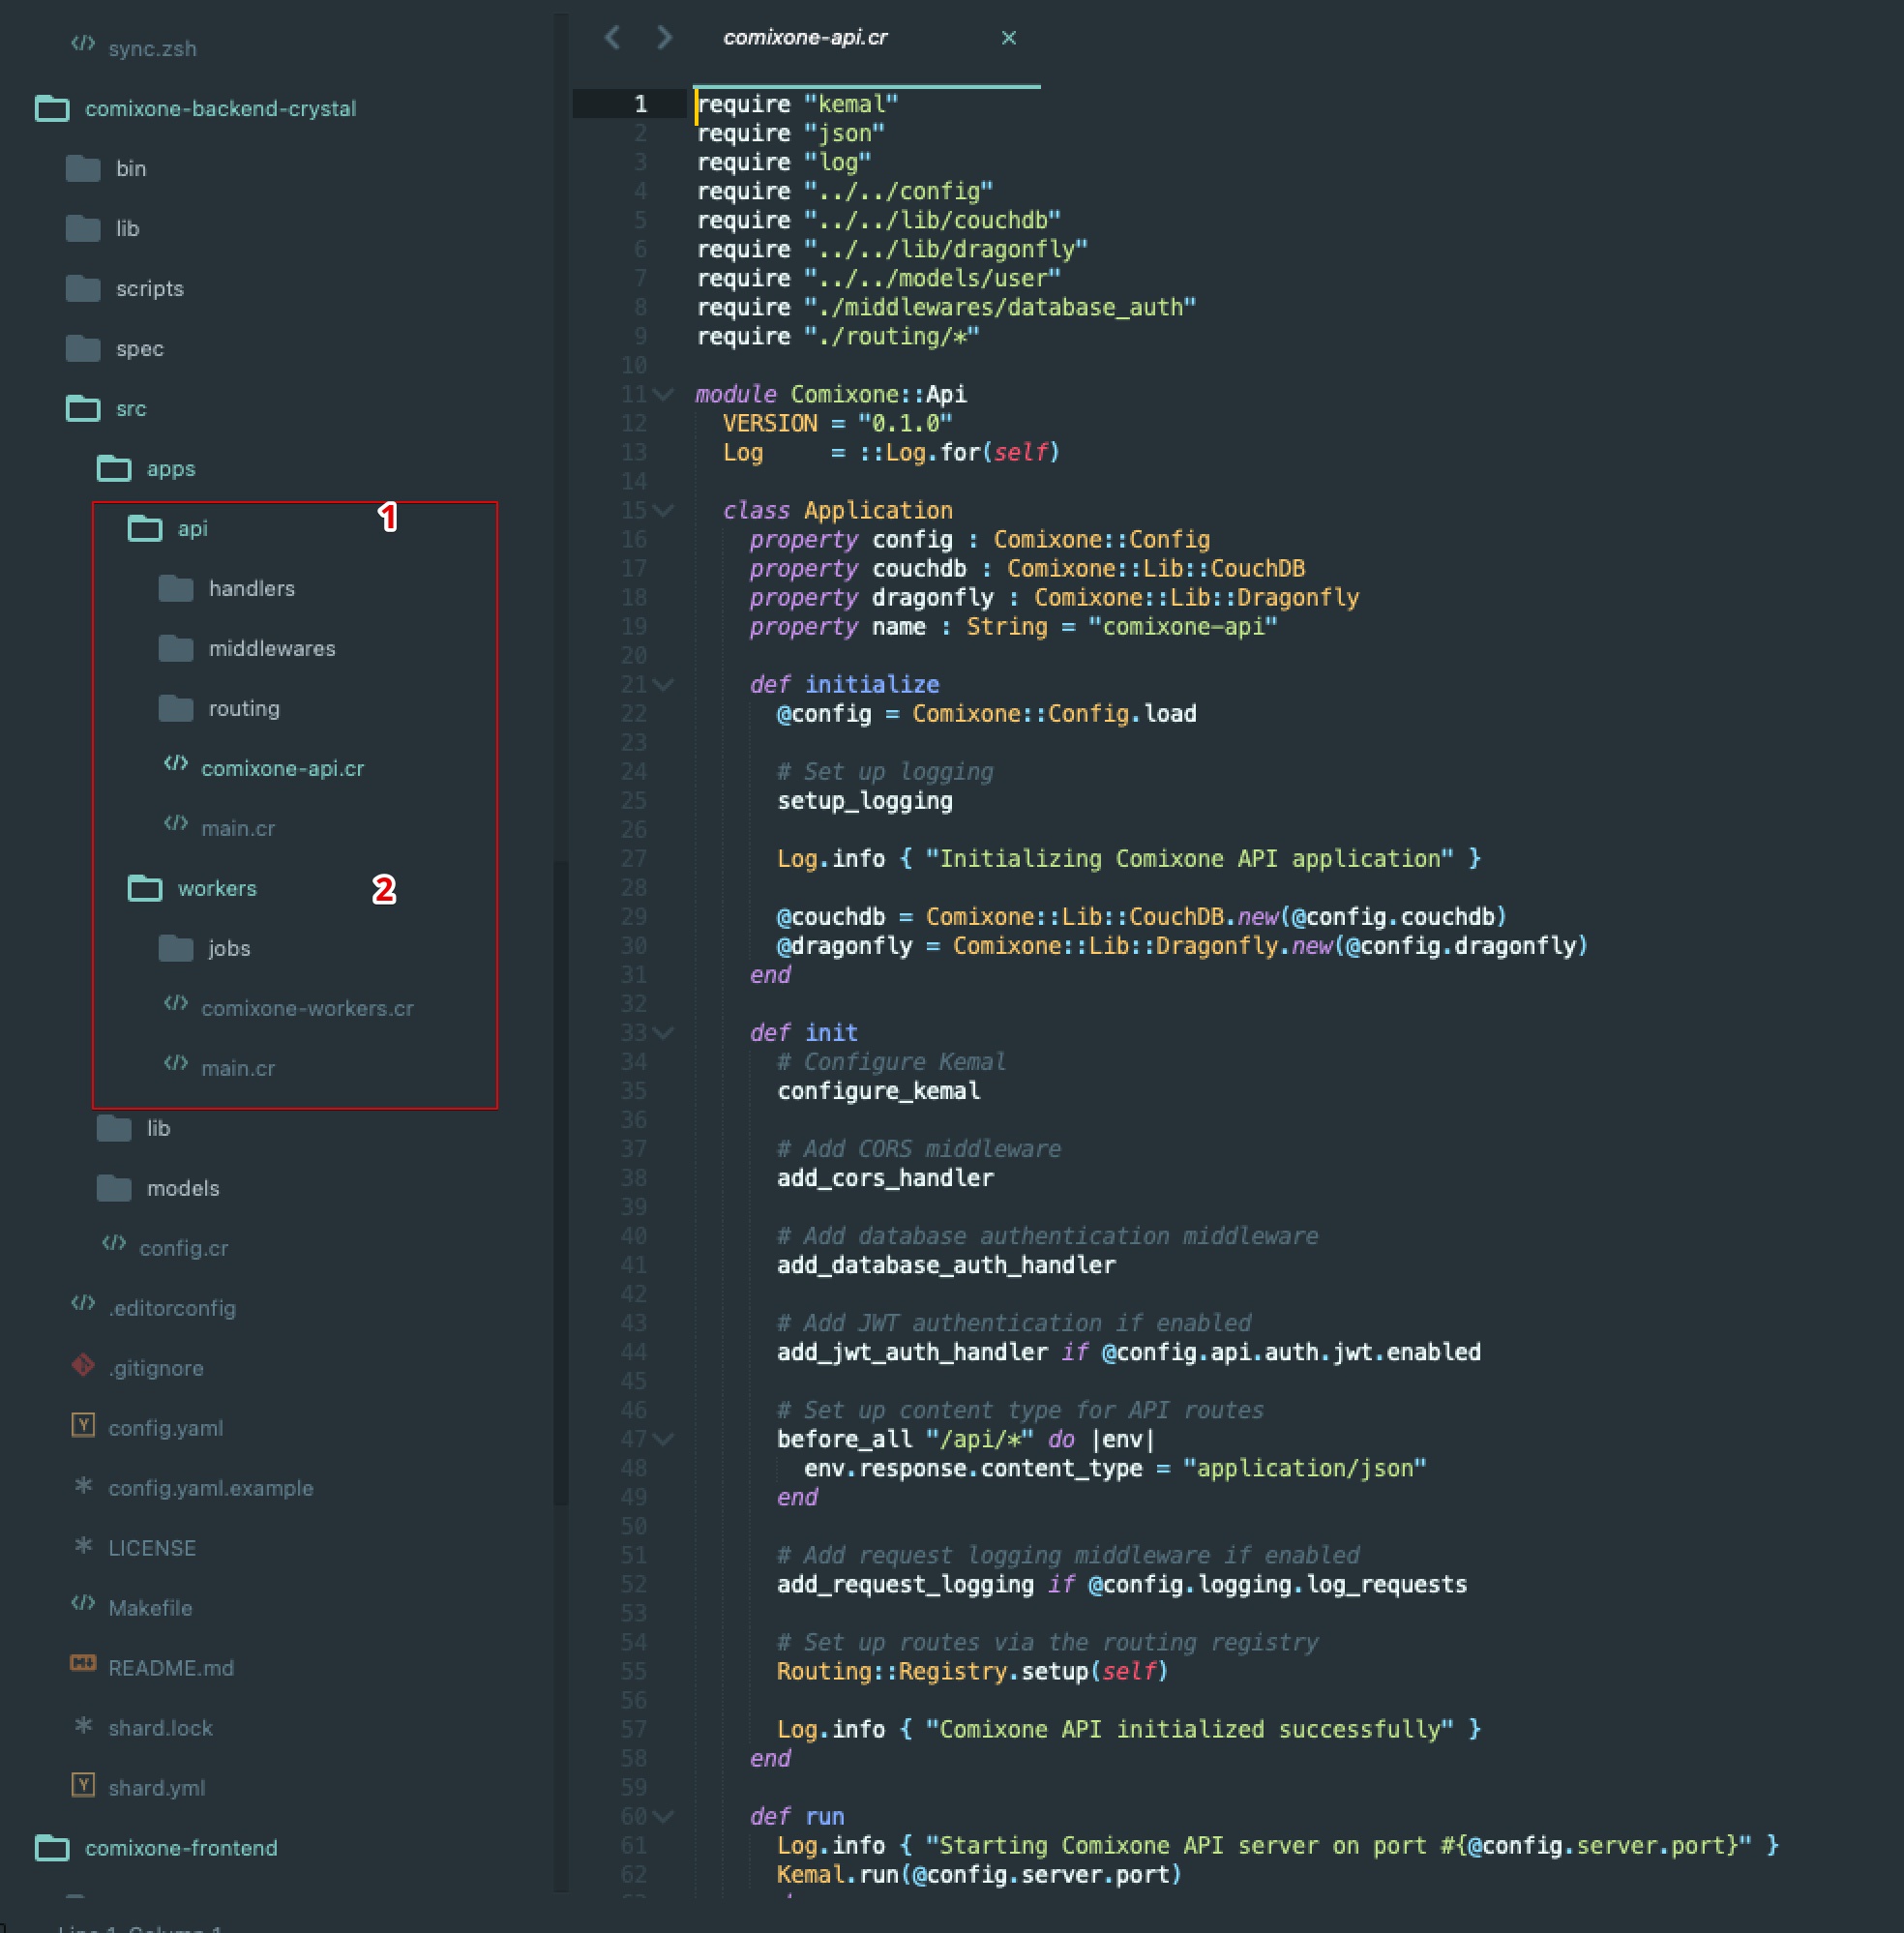Click line number 1 in the gutter
This screenshot has height=1933, width=1904.
tap(641, 104)
